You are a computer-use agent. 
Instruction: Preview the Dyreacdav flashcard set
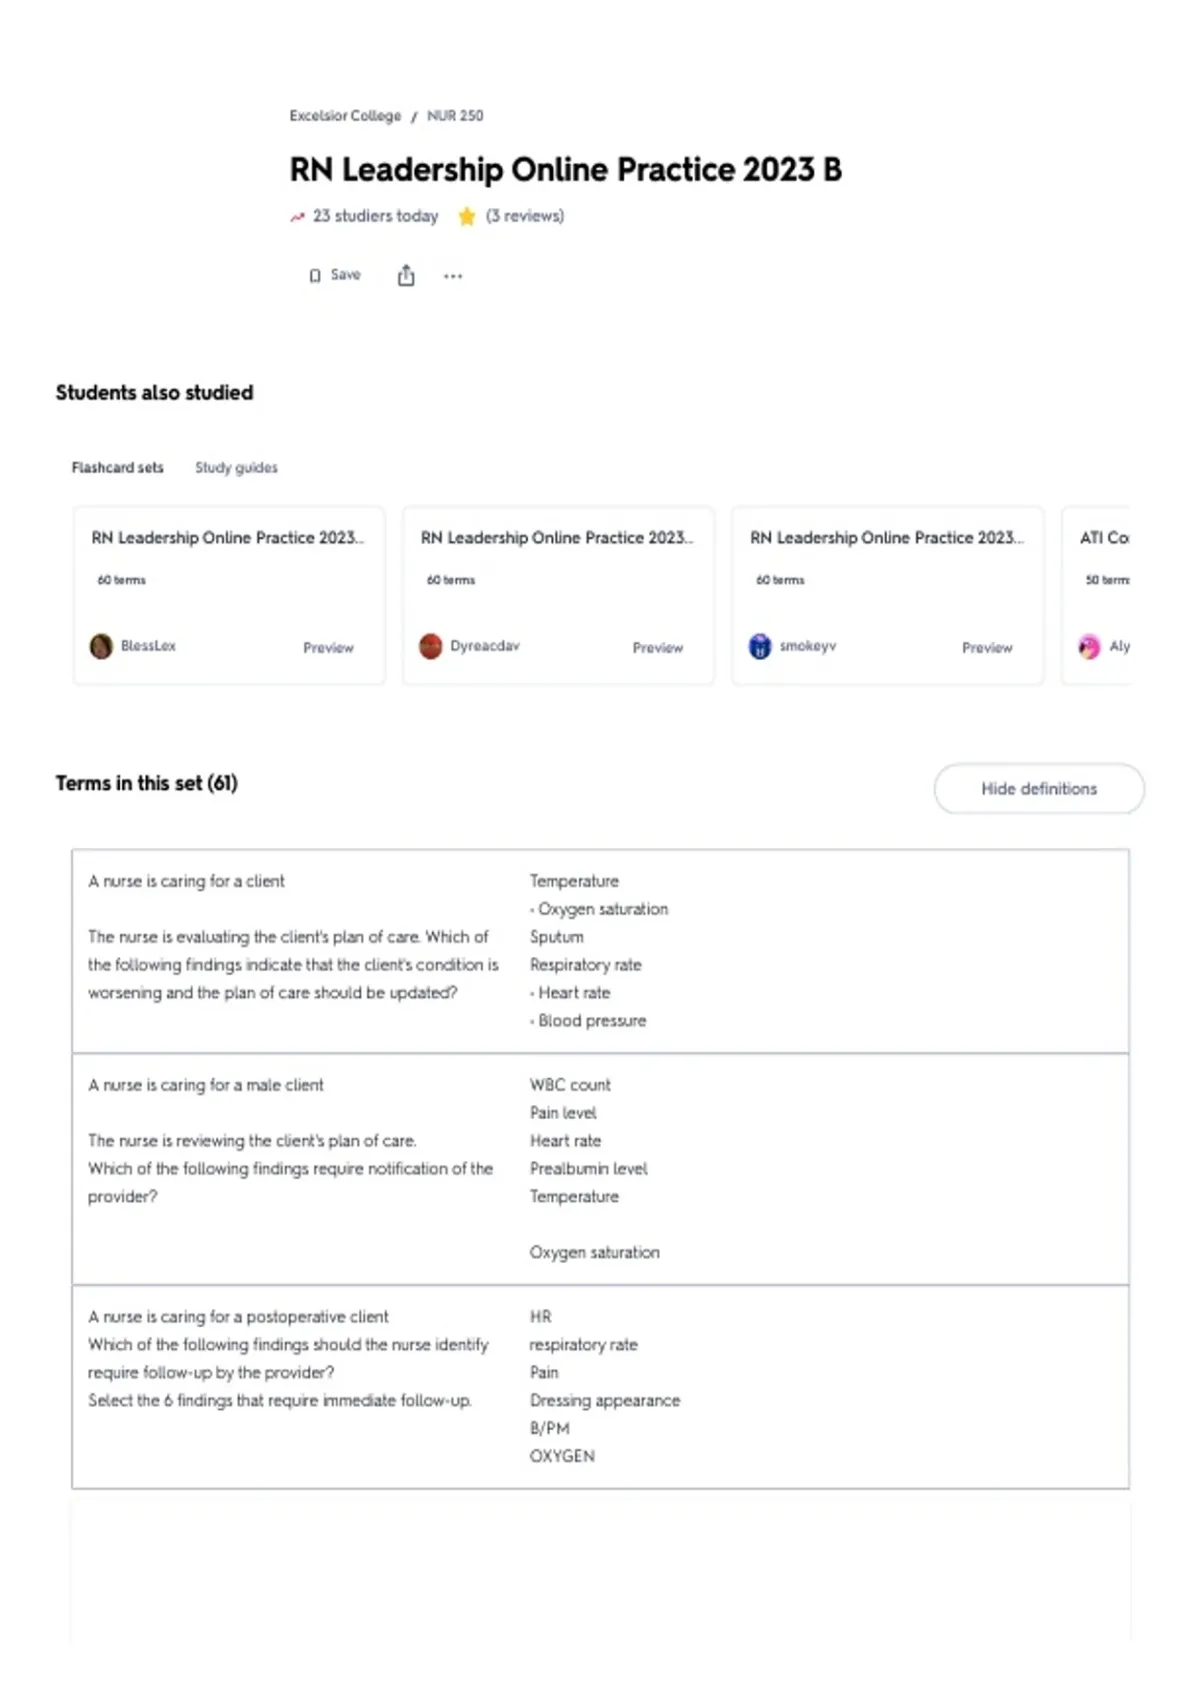(658, 648)
